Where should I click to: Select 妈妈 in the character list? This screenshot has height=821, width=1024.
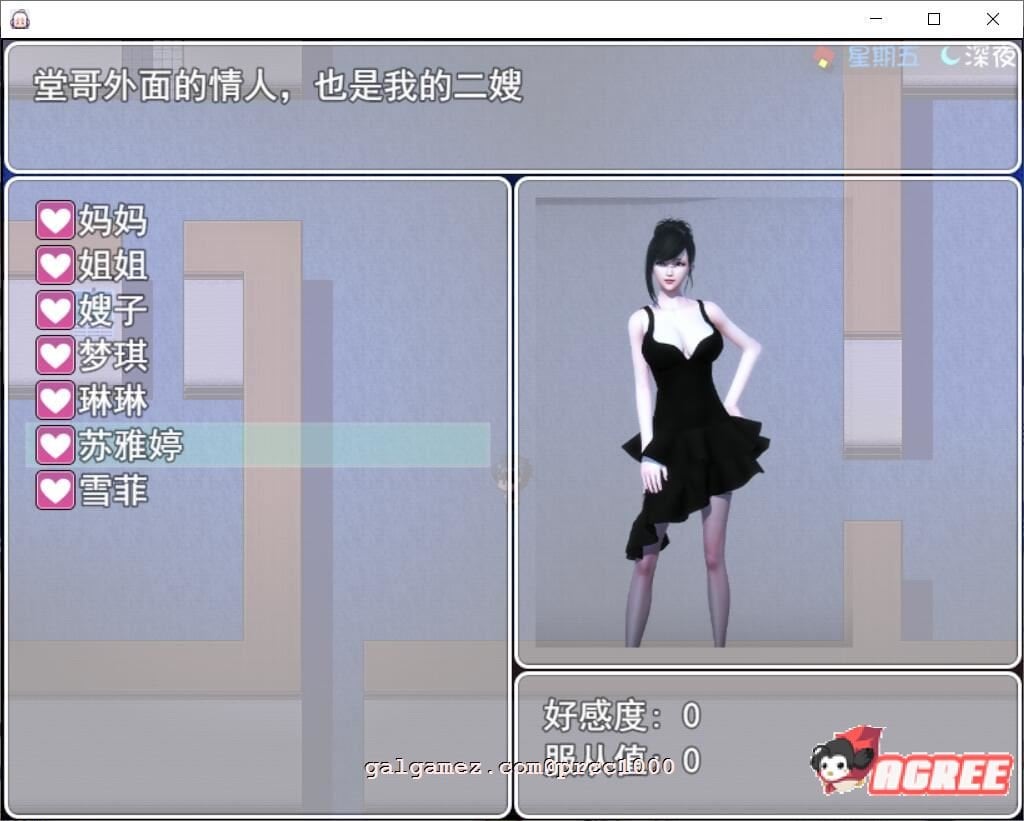click(x=114, y=219)
